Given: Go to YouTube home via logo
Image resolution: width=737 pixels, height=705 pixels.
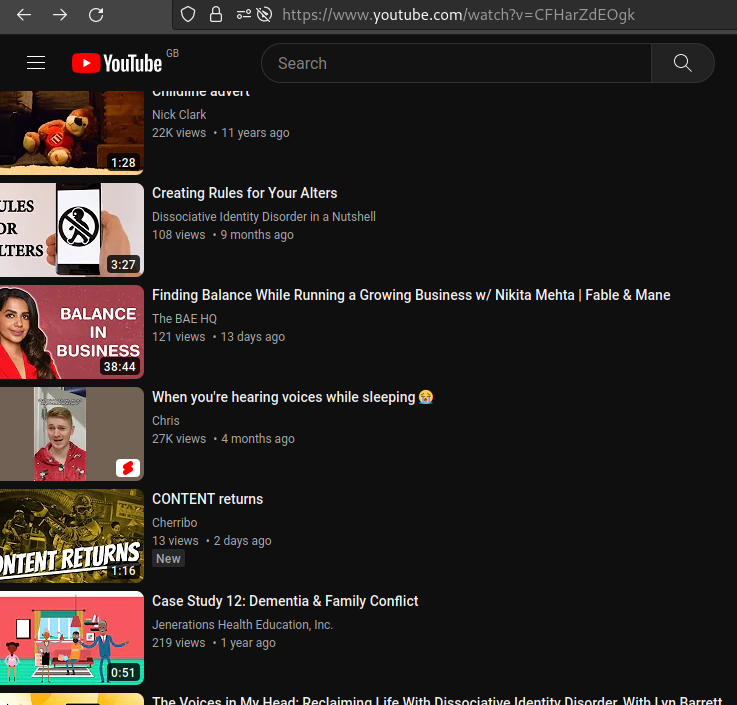Looking at the screenshot, I should click(x=117, y=63).
